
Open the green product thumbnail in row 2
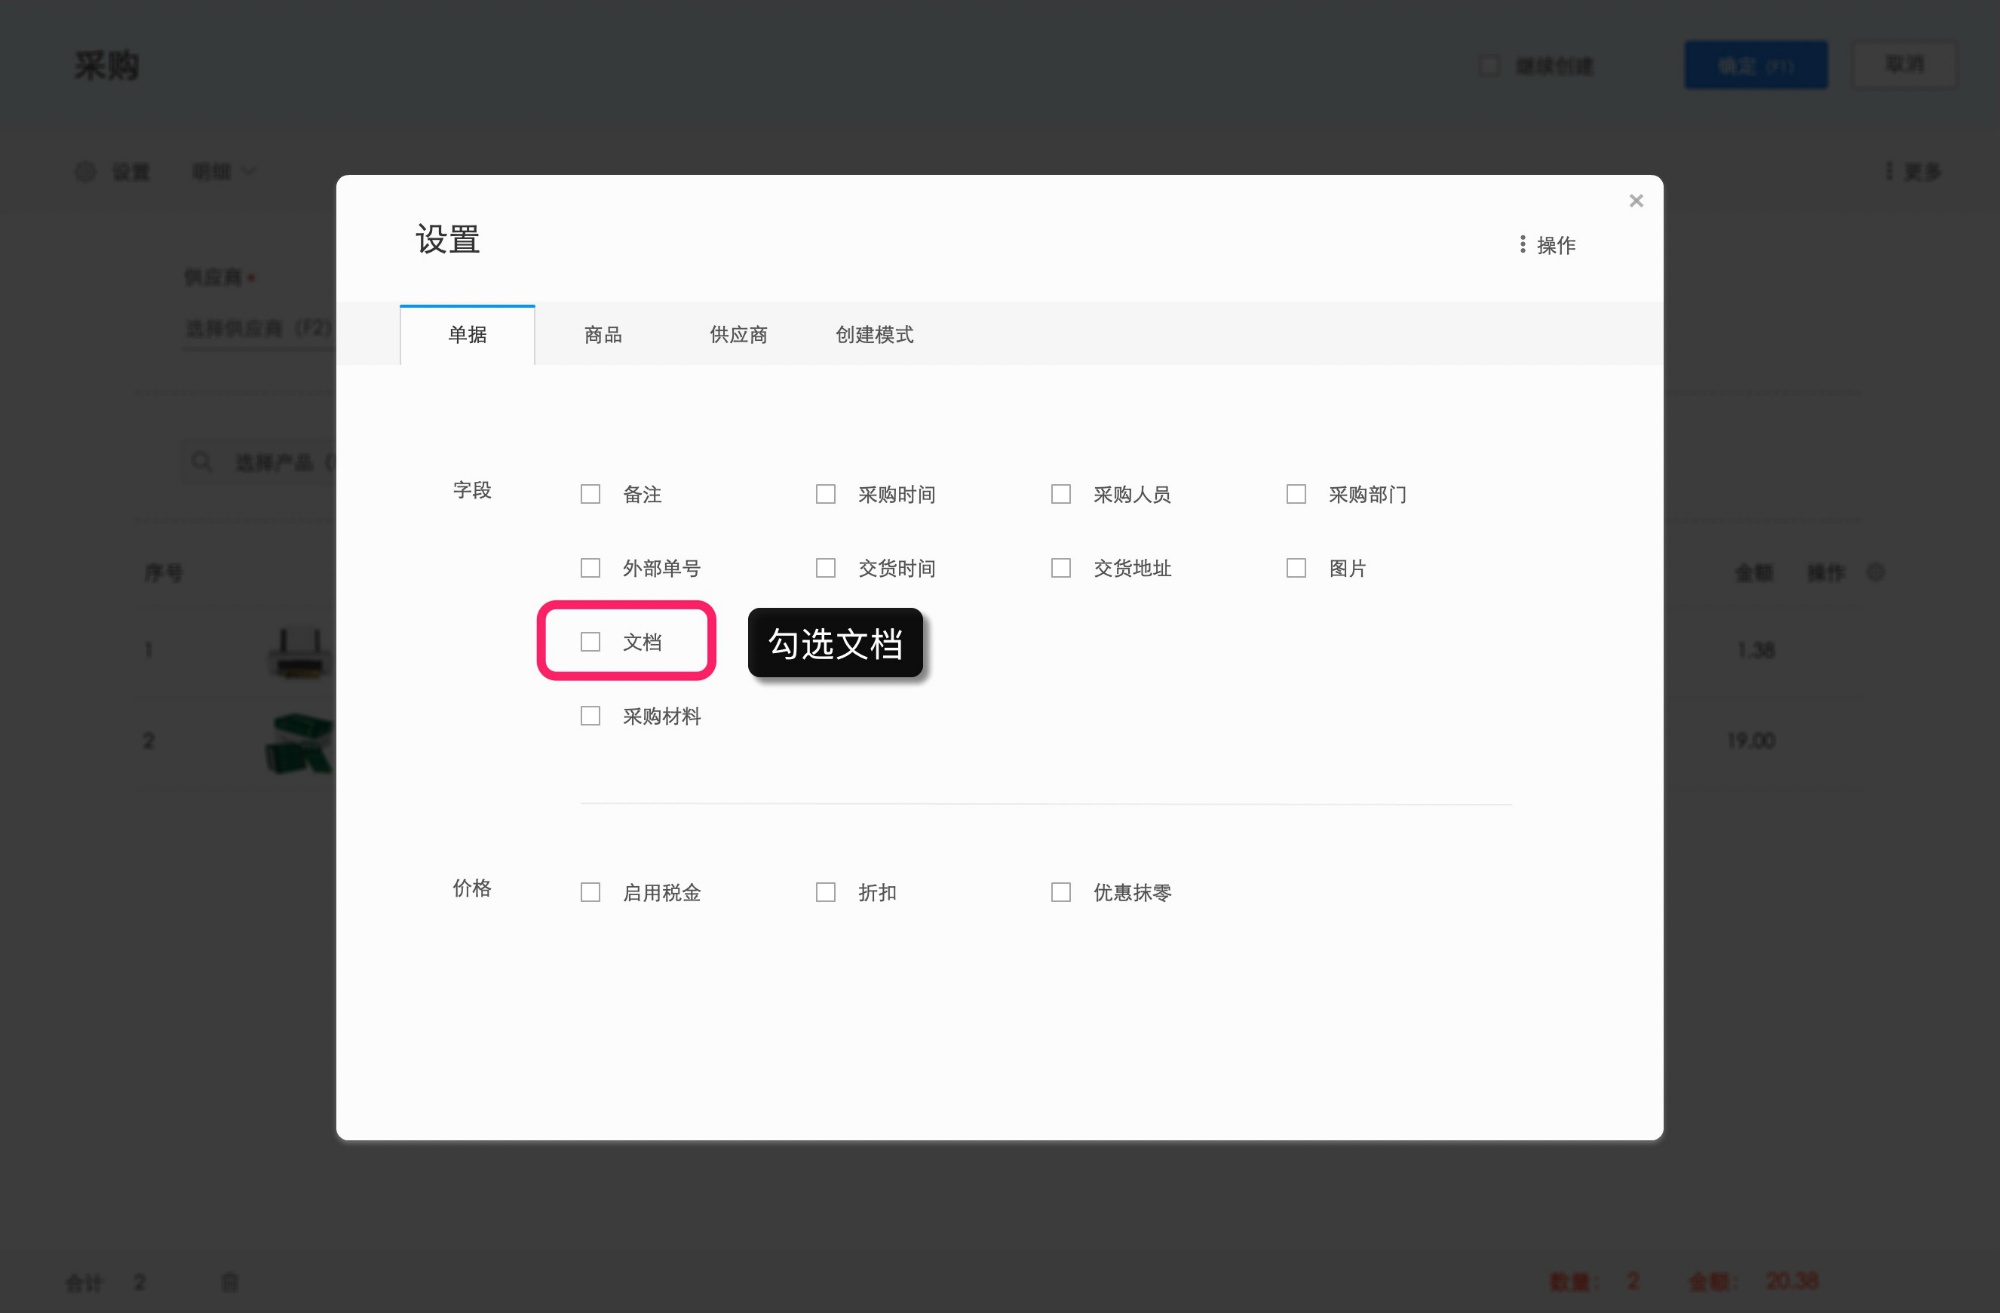click(x=298, y=743)
